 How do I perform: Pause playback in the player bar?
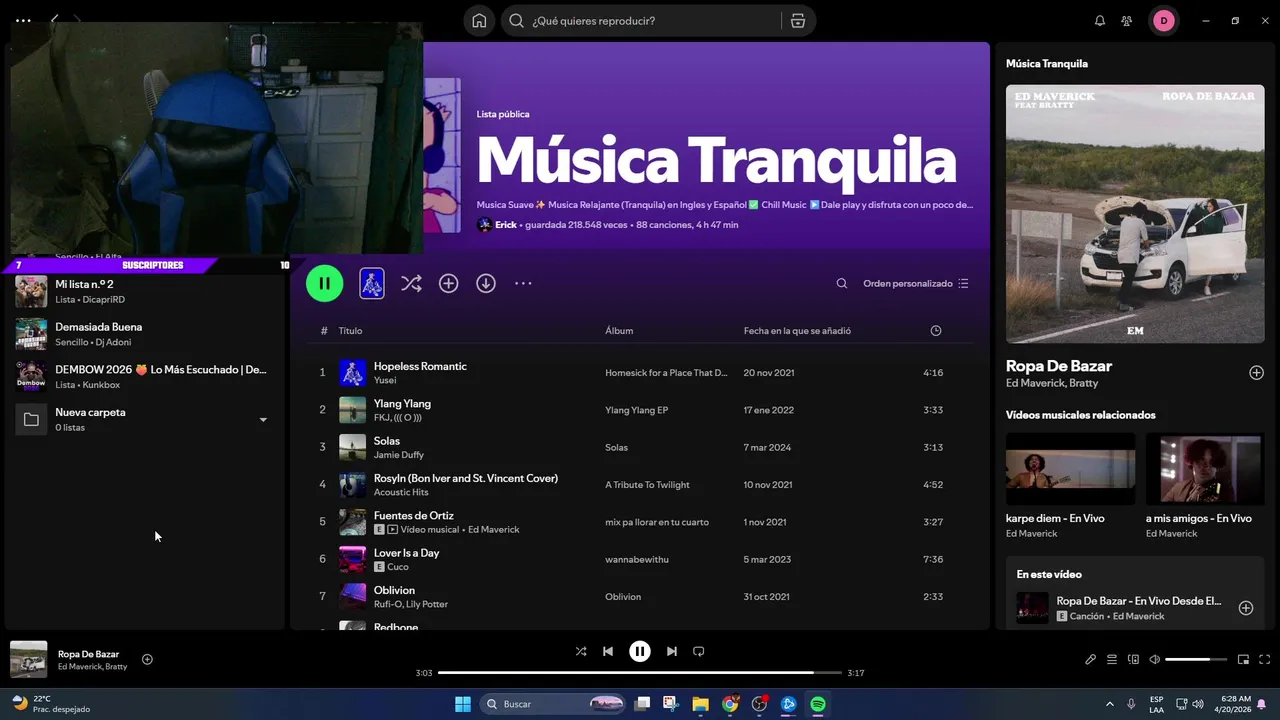point(640,651)
